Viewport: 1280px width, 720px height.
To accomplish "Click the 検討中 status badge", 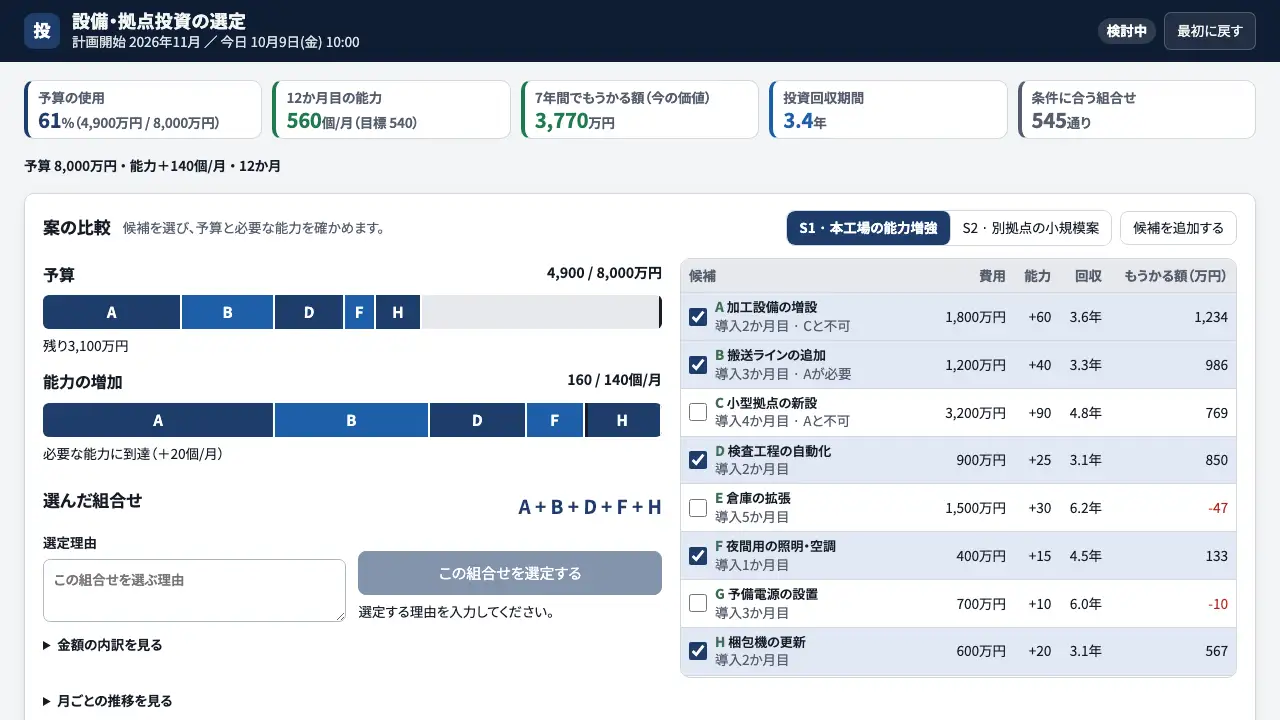I will pos(1127,31).
